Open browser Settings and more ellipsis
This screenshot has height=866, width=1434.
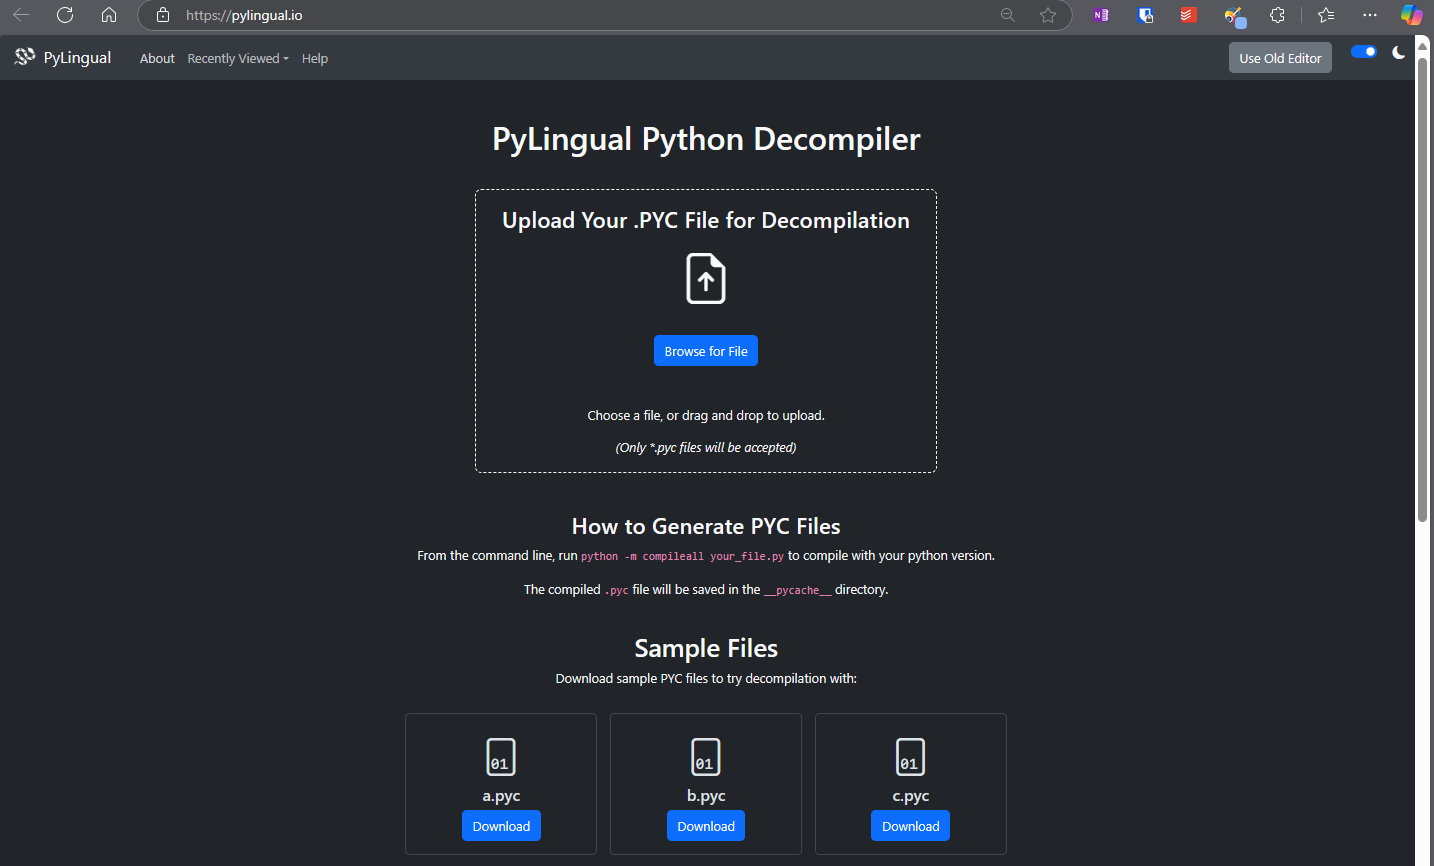pyautogui.click(x=1370, y=15)
